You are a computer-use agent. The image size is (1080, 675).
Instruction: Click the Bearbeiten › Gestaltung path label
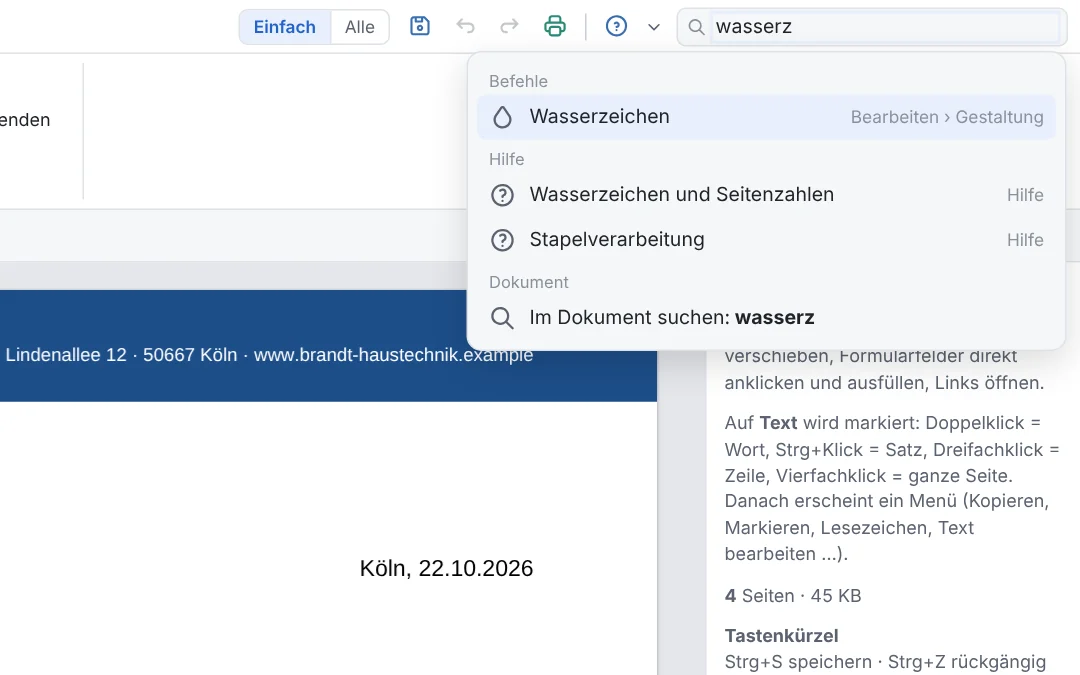coord(947,117)
